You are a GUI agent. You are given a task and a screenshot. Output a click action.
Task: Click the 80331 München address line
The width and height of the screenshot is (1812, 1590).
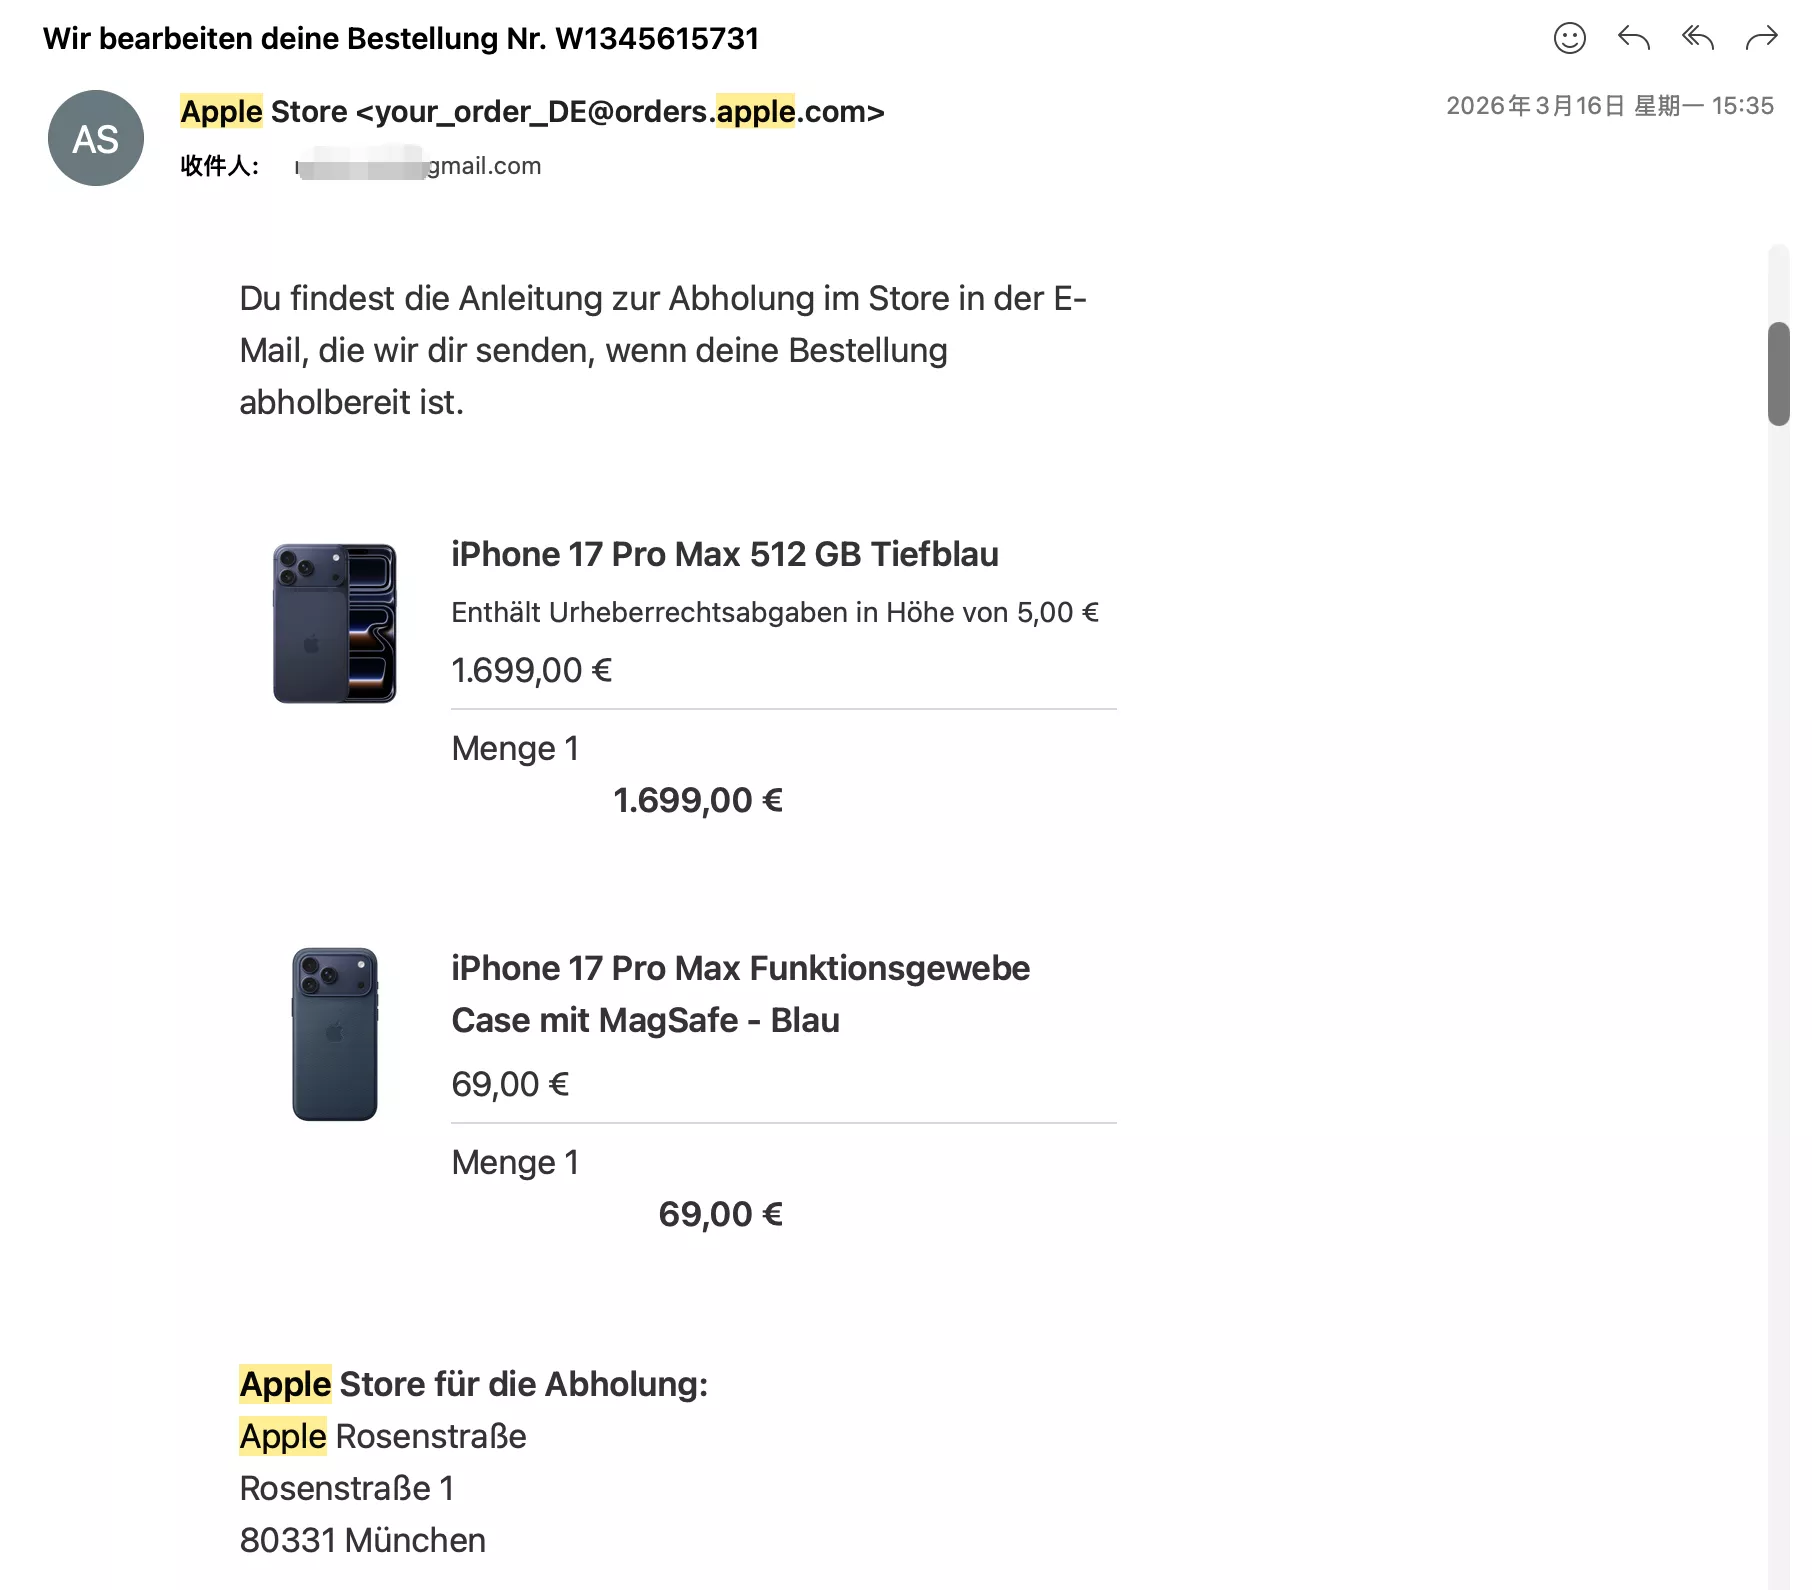(x=362, y=1540)
